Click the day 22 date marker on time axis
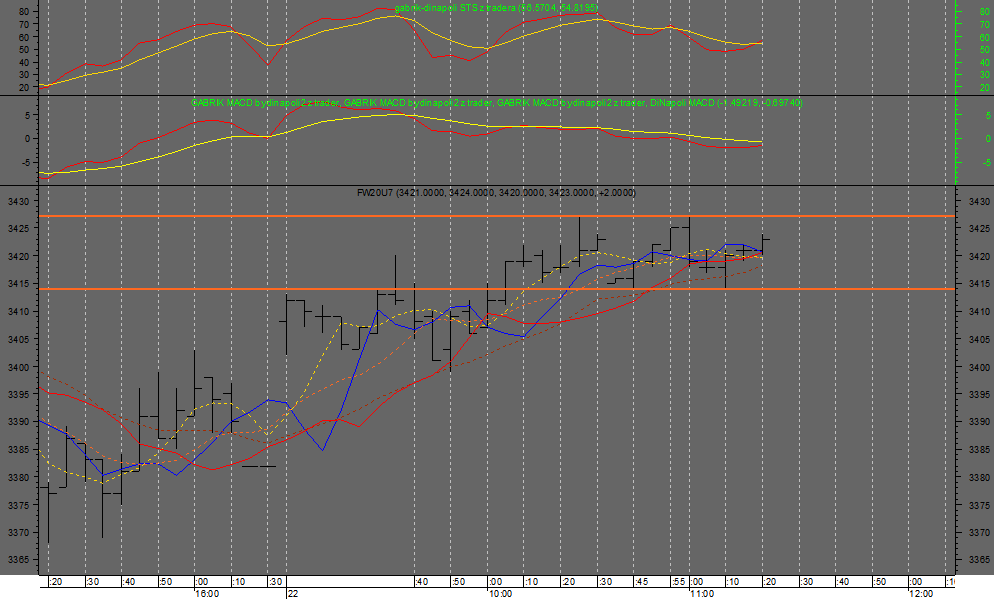 pos(292,593)
